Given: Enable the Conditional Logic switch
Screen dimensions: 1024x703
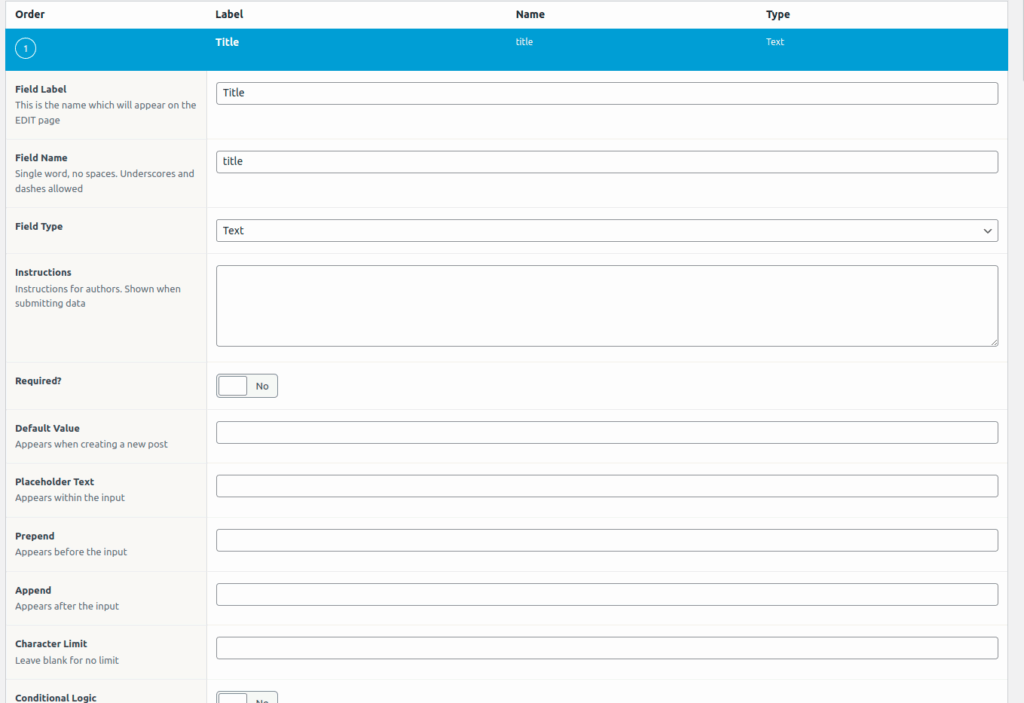Looking at the screenshot, I should pos(247,698).
